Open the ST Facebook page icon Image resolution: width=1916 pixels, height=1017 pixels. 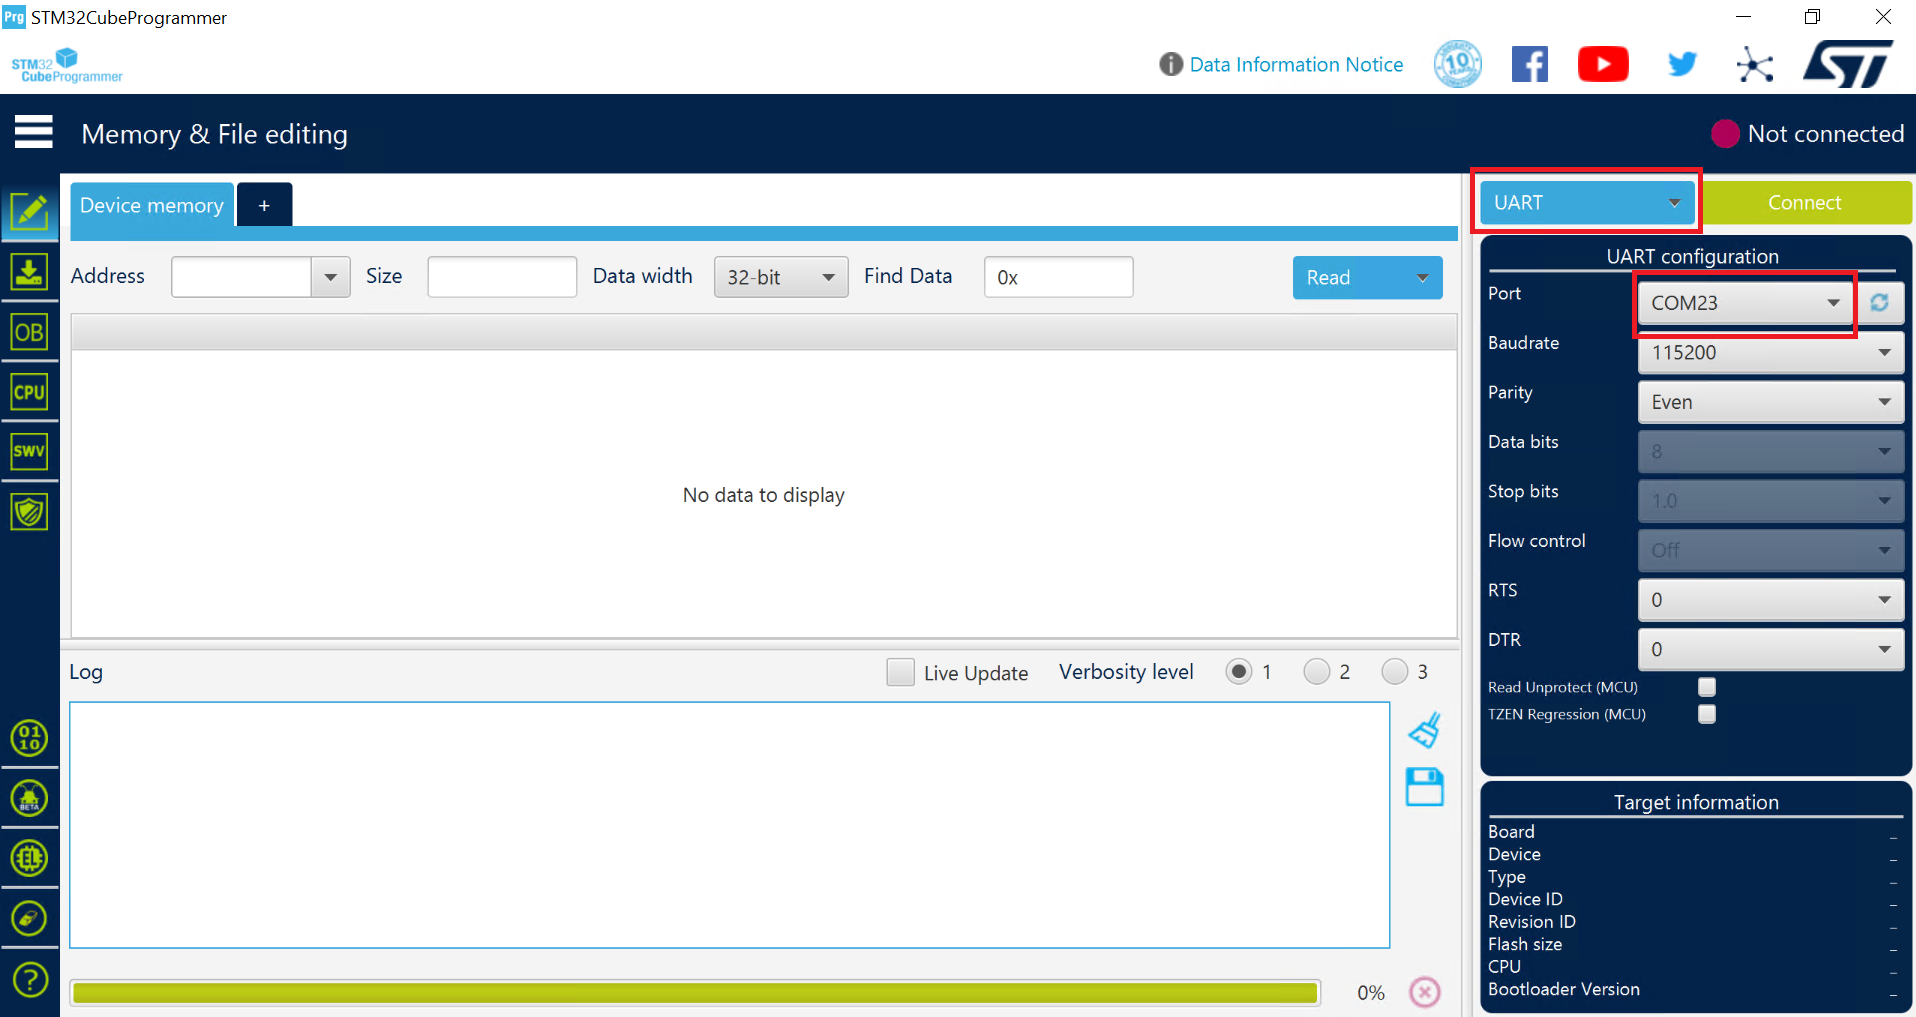(x=1530, y=65)
